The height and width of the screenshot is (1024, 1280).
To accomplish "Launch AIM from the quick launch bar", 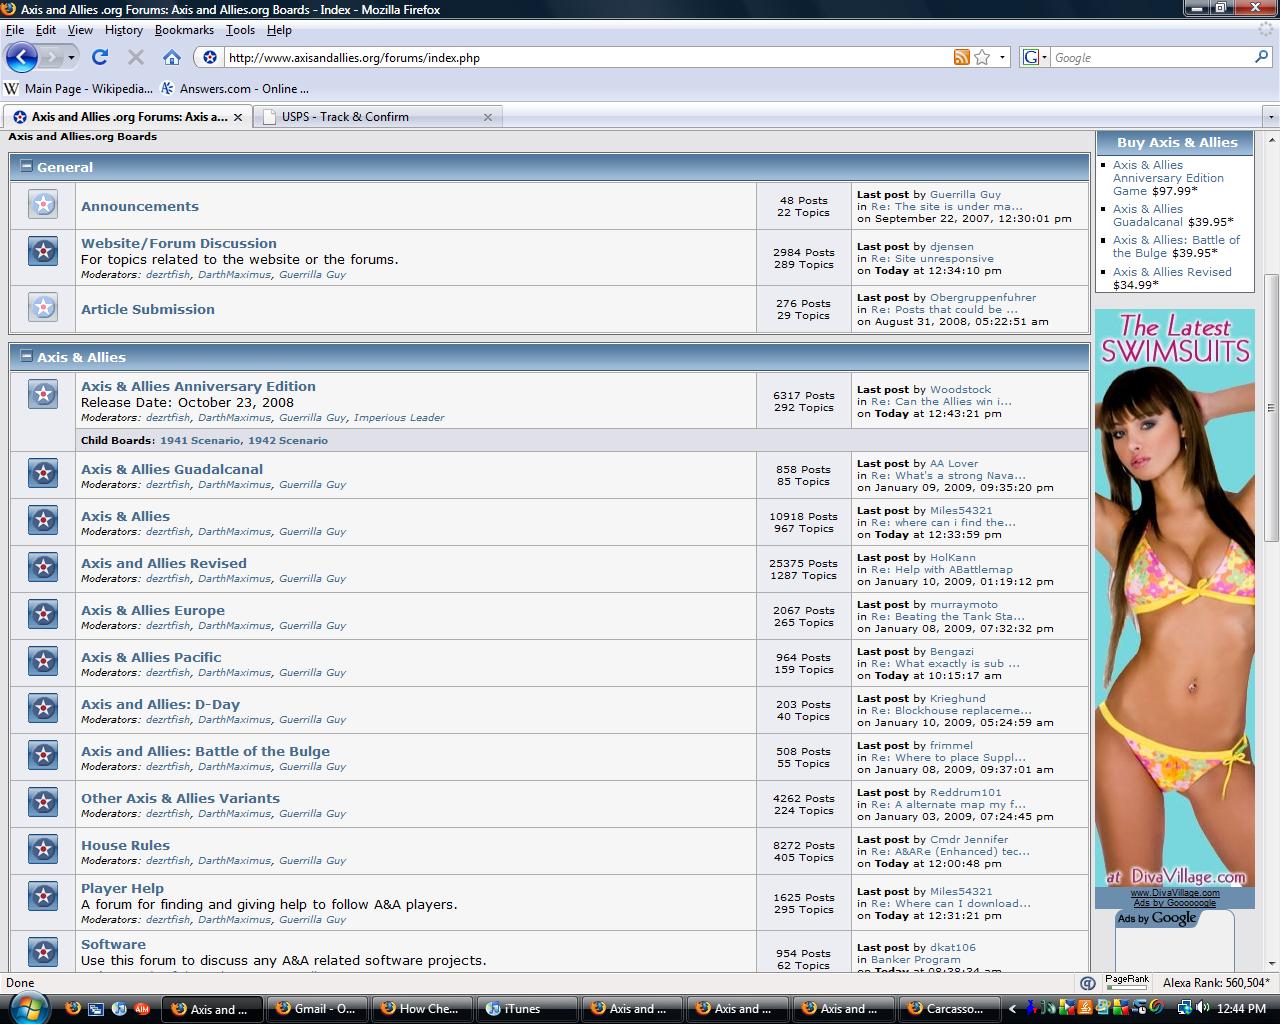I will (x=141, y=1008).
